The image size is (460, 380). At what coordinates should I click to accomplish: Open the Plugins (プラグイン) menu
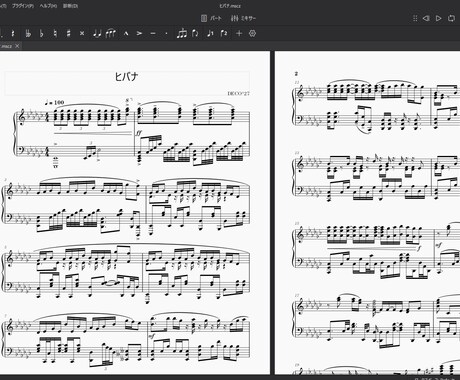tap(23, 6)
